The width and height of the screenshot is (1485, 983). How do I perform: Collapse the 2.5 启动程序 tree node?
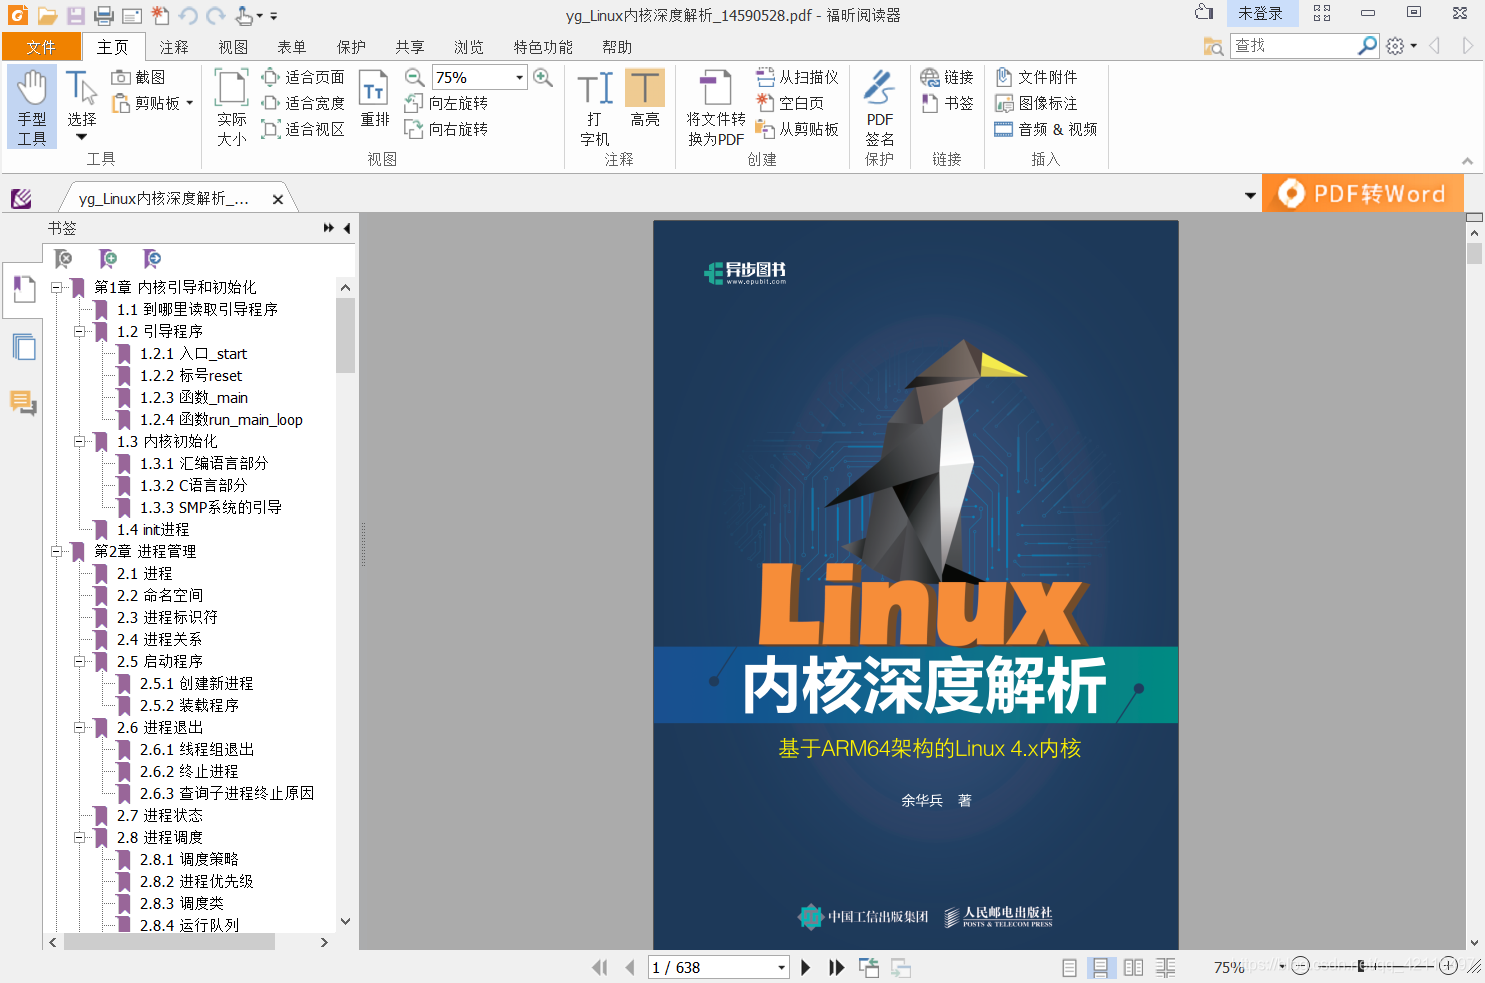point(80,661)
